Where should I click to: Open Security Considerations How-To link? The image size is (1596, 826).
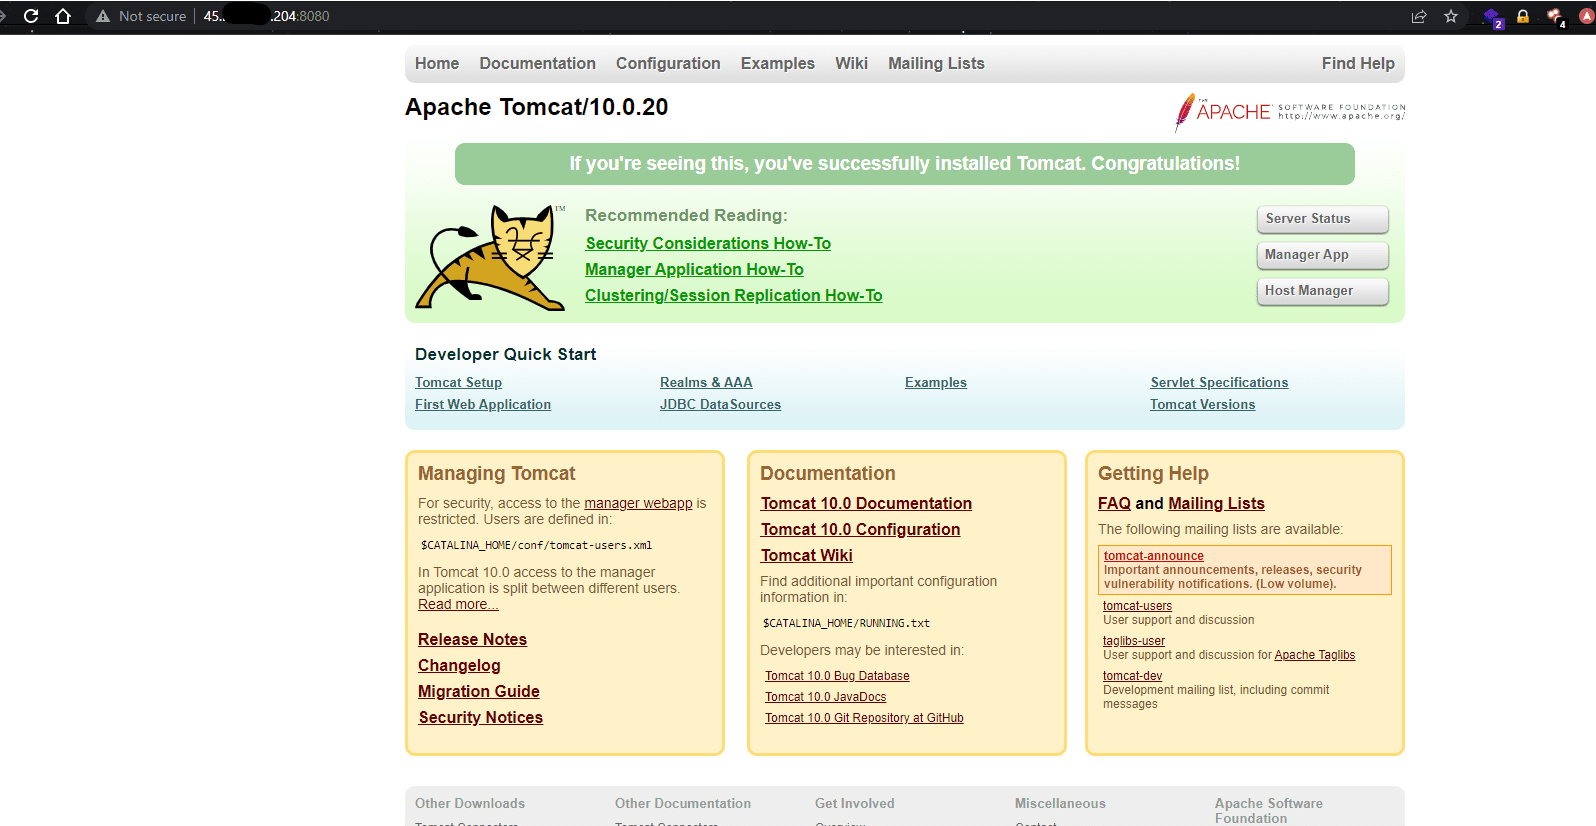(708, 243)
